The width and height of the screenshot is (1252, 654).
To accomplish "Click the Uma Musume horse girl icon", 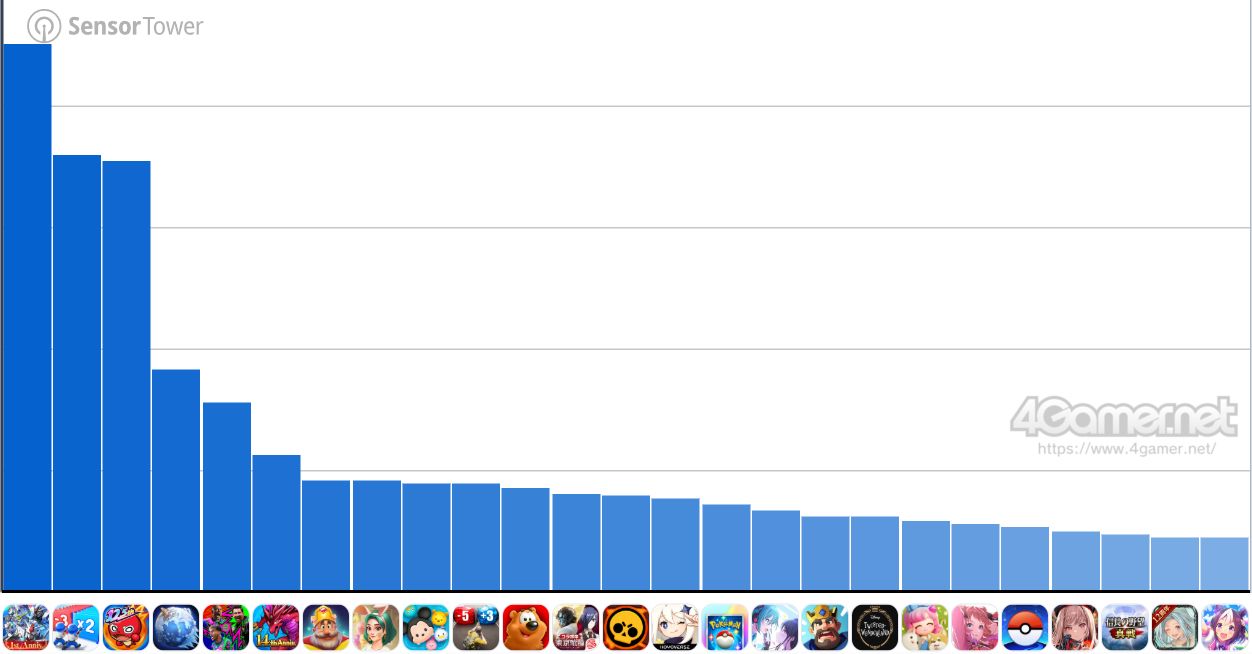I will click(x=1225, y=627).
